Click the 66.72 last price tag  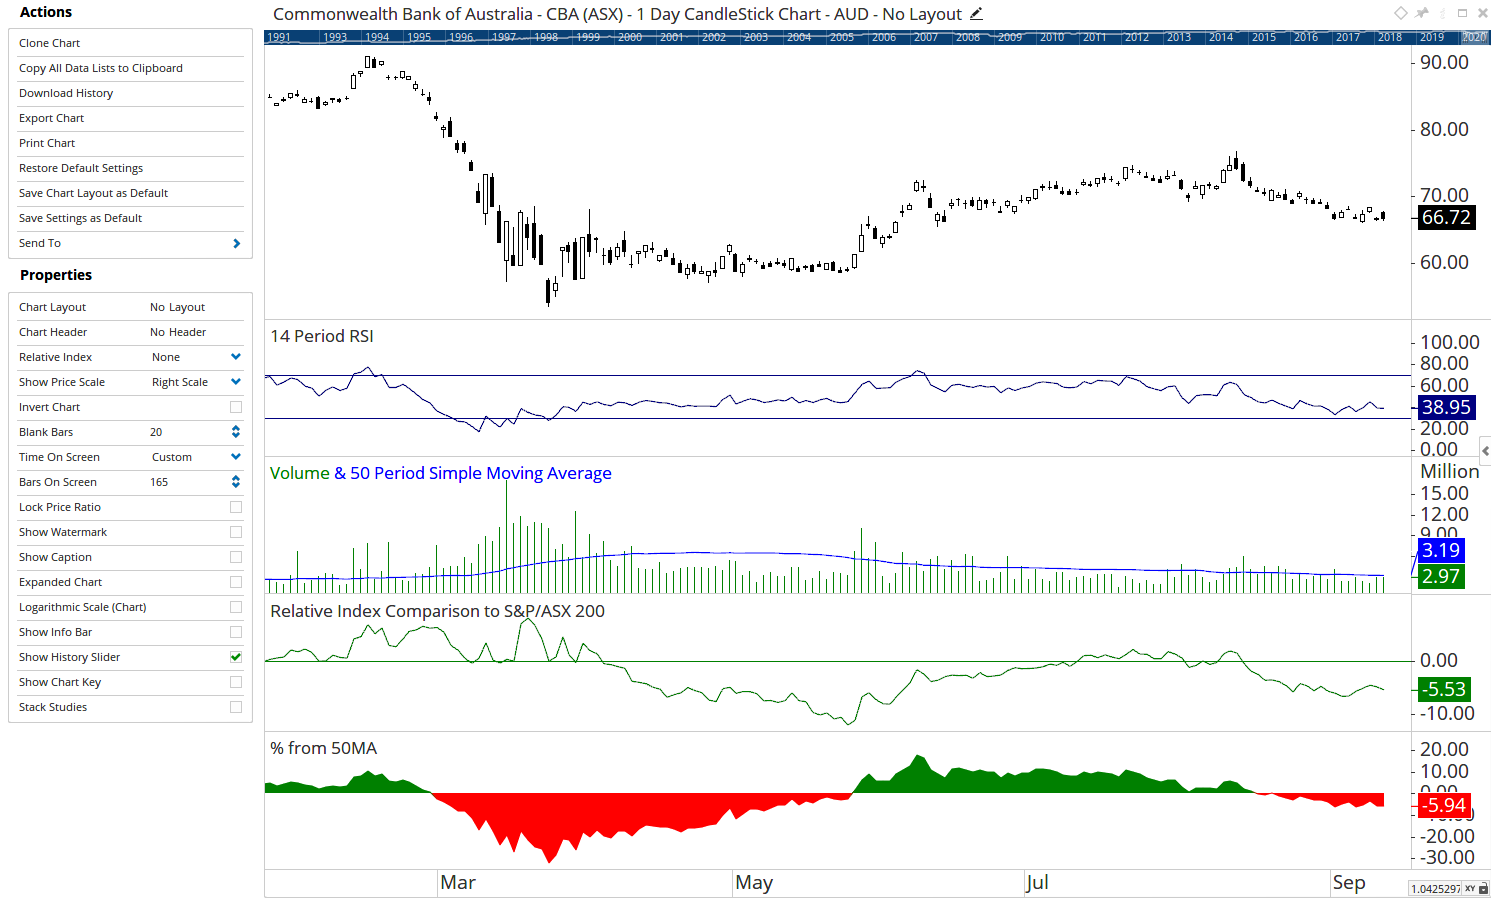(x=1445, y=217)
